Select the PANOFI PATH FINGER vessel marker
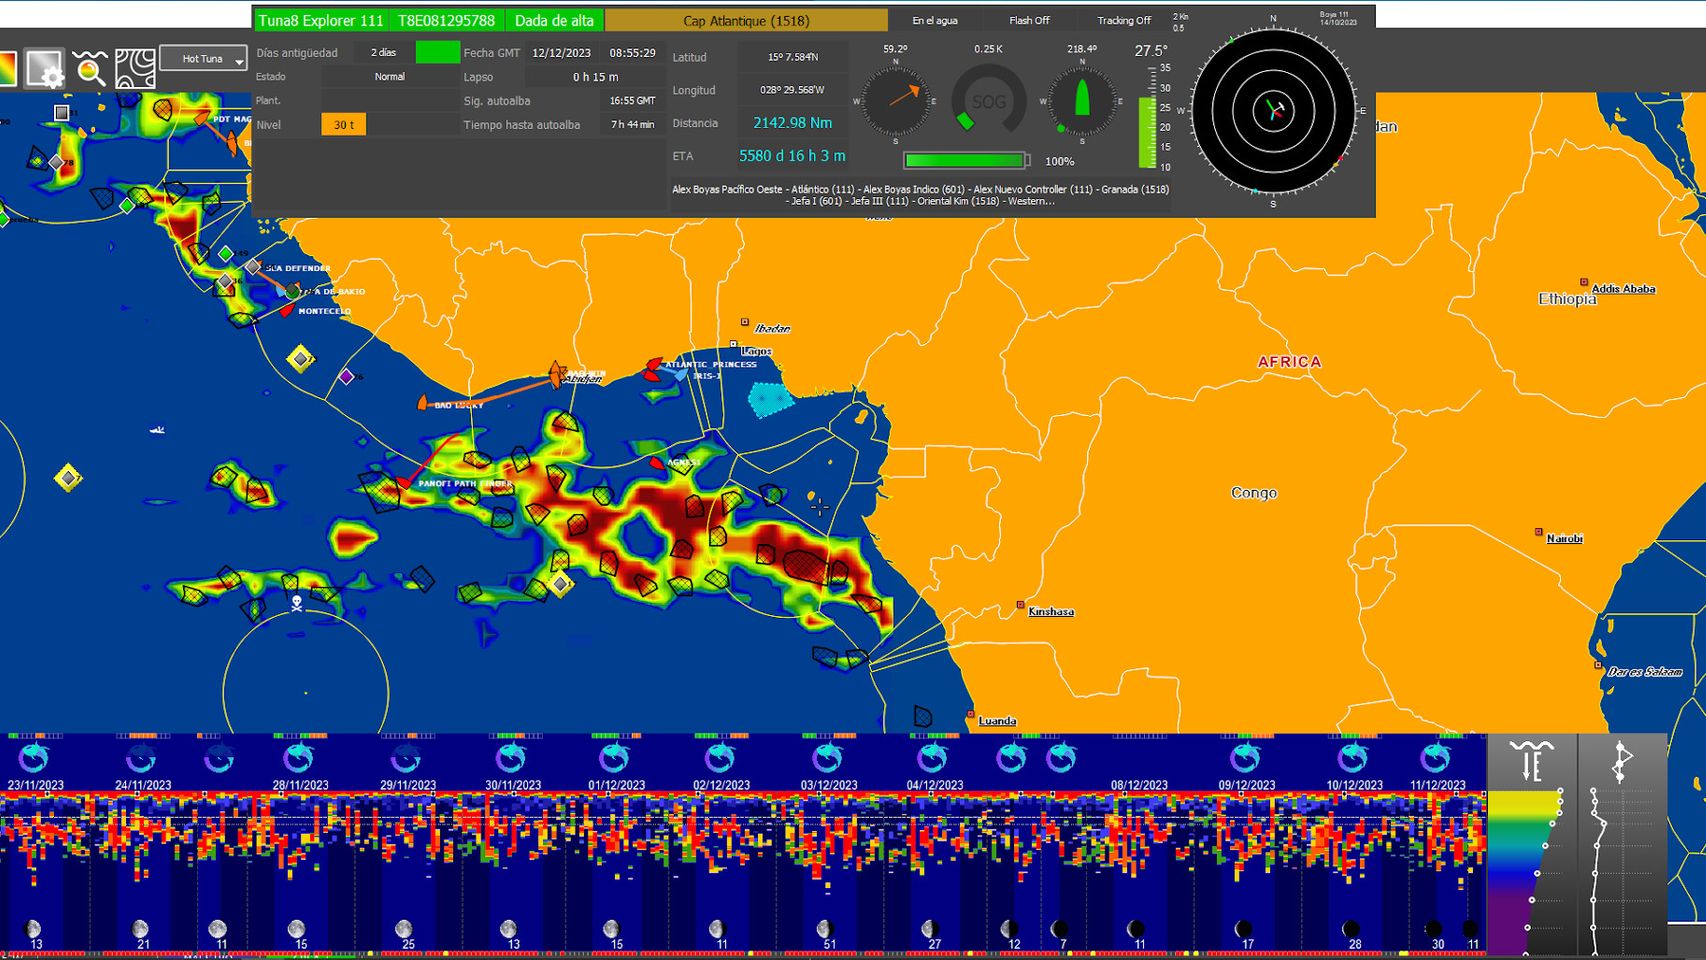This screenshot has width=1706, height=960. 404,483
